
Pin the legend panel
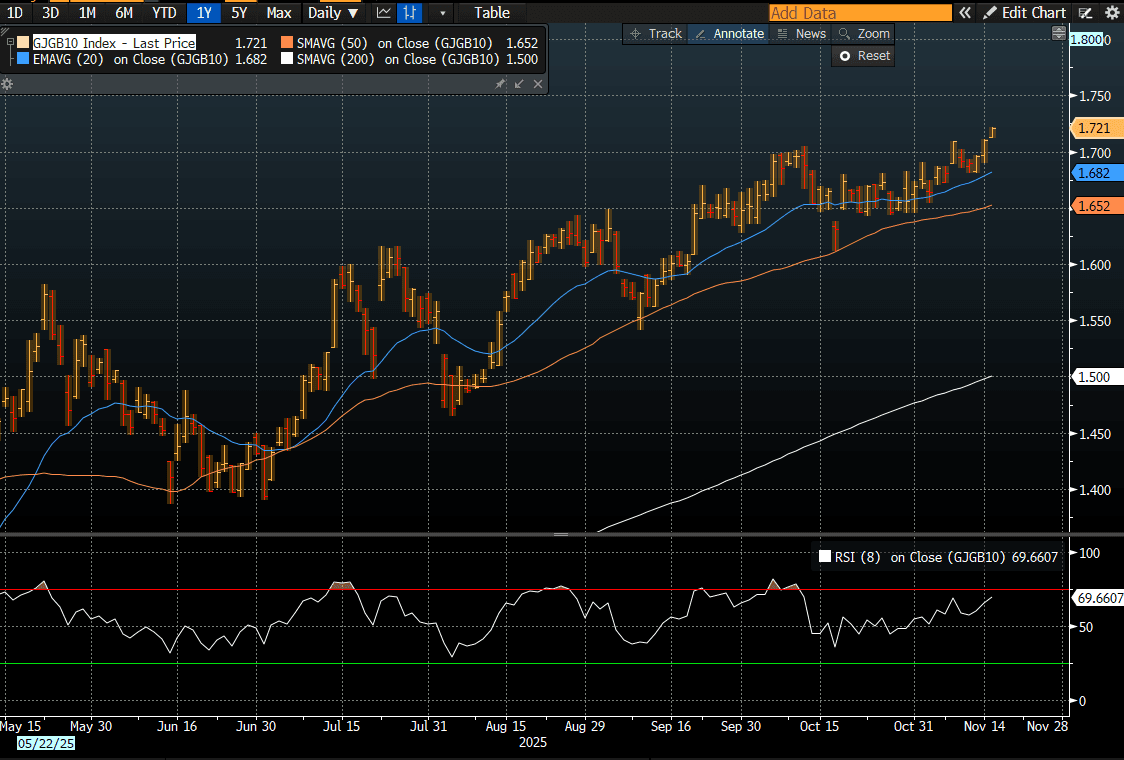coord(500,84)
